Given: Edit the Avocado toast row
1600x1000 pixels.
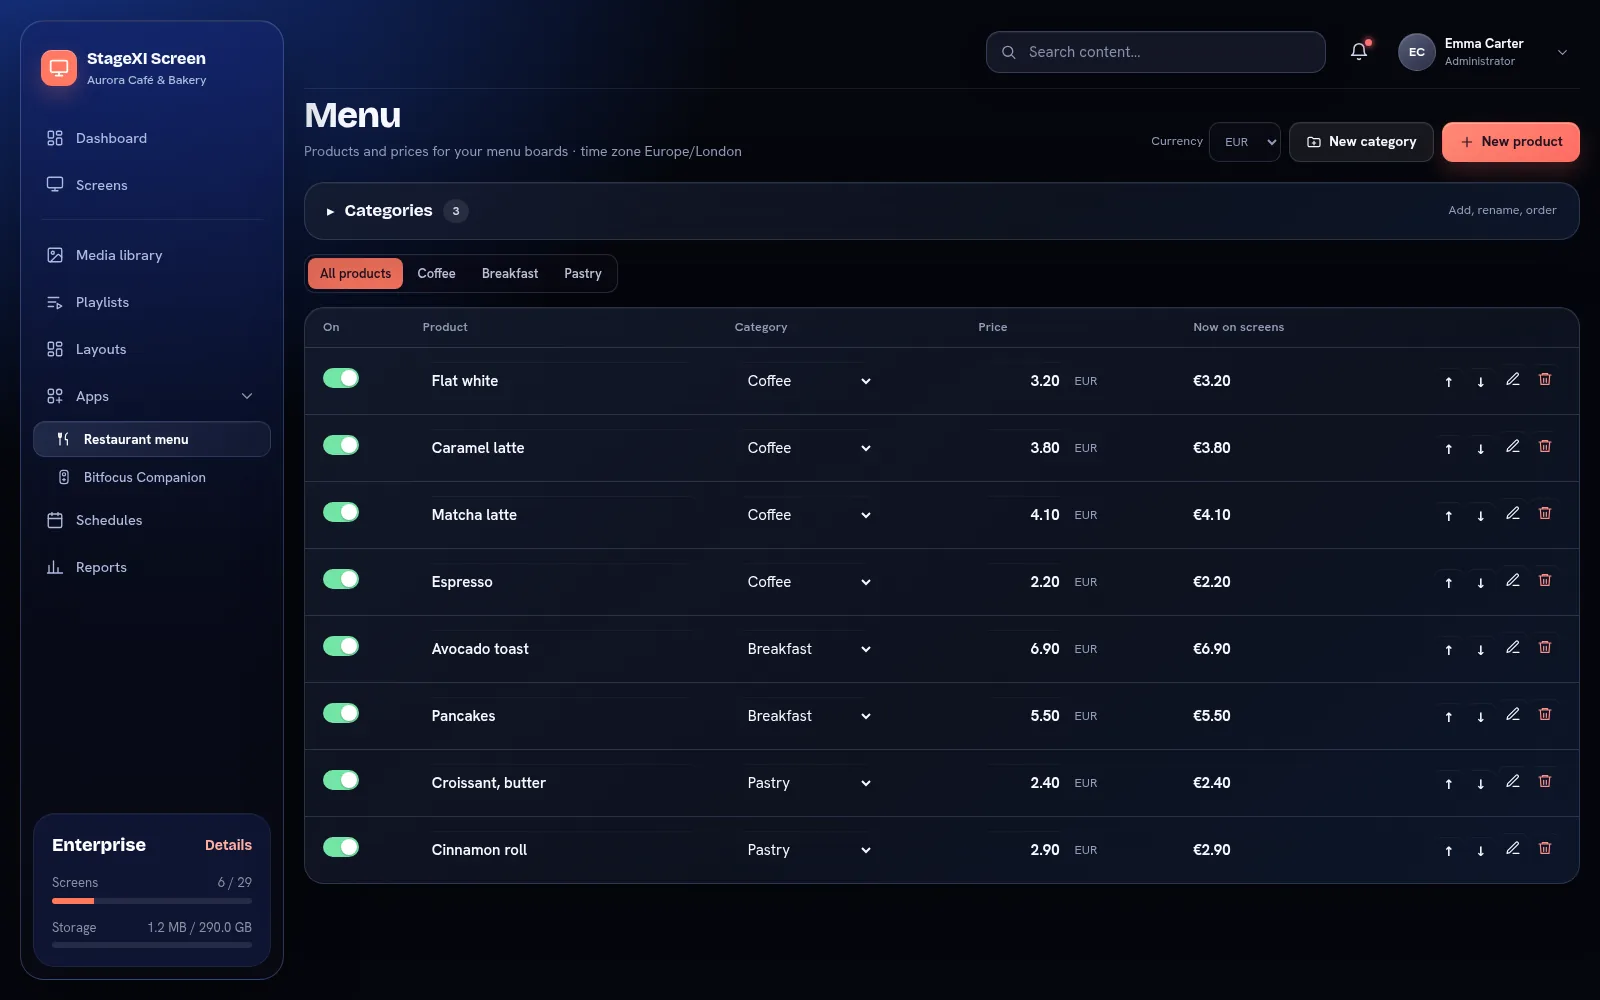Looking at the screenshot, I should (1513, 647).
